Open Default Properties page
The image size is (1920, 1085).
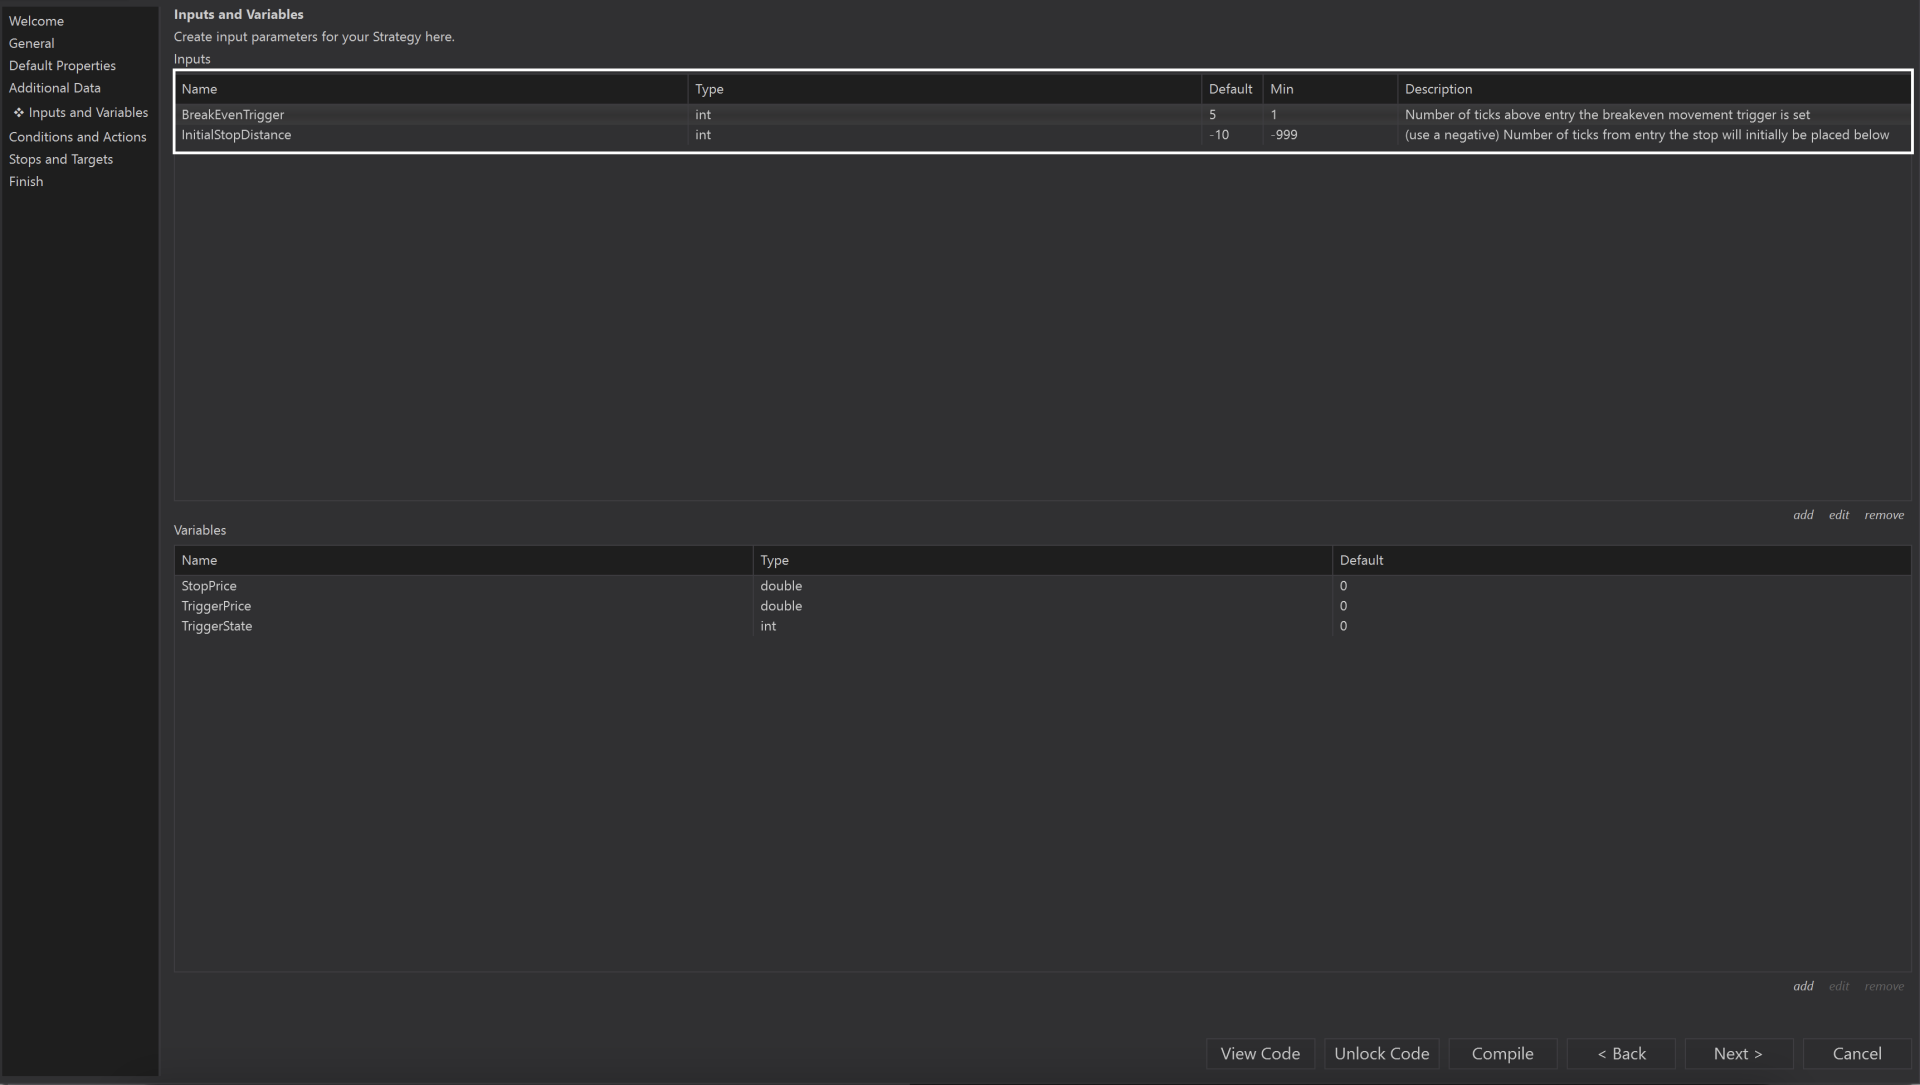tap(62, 66)
